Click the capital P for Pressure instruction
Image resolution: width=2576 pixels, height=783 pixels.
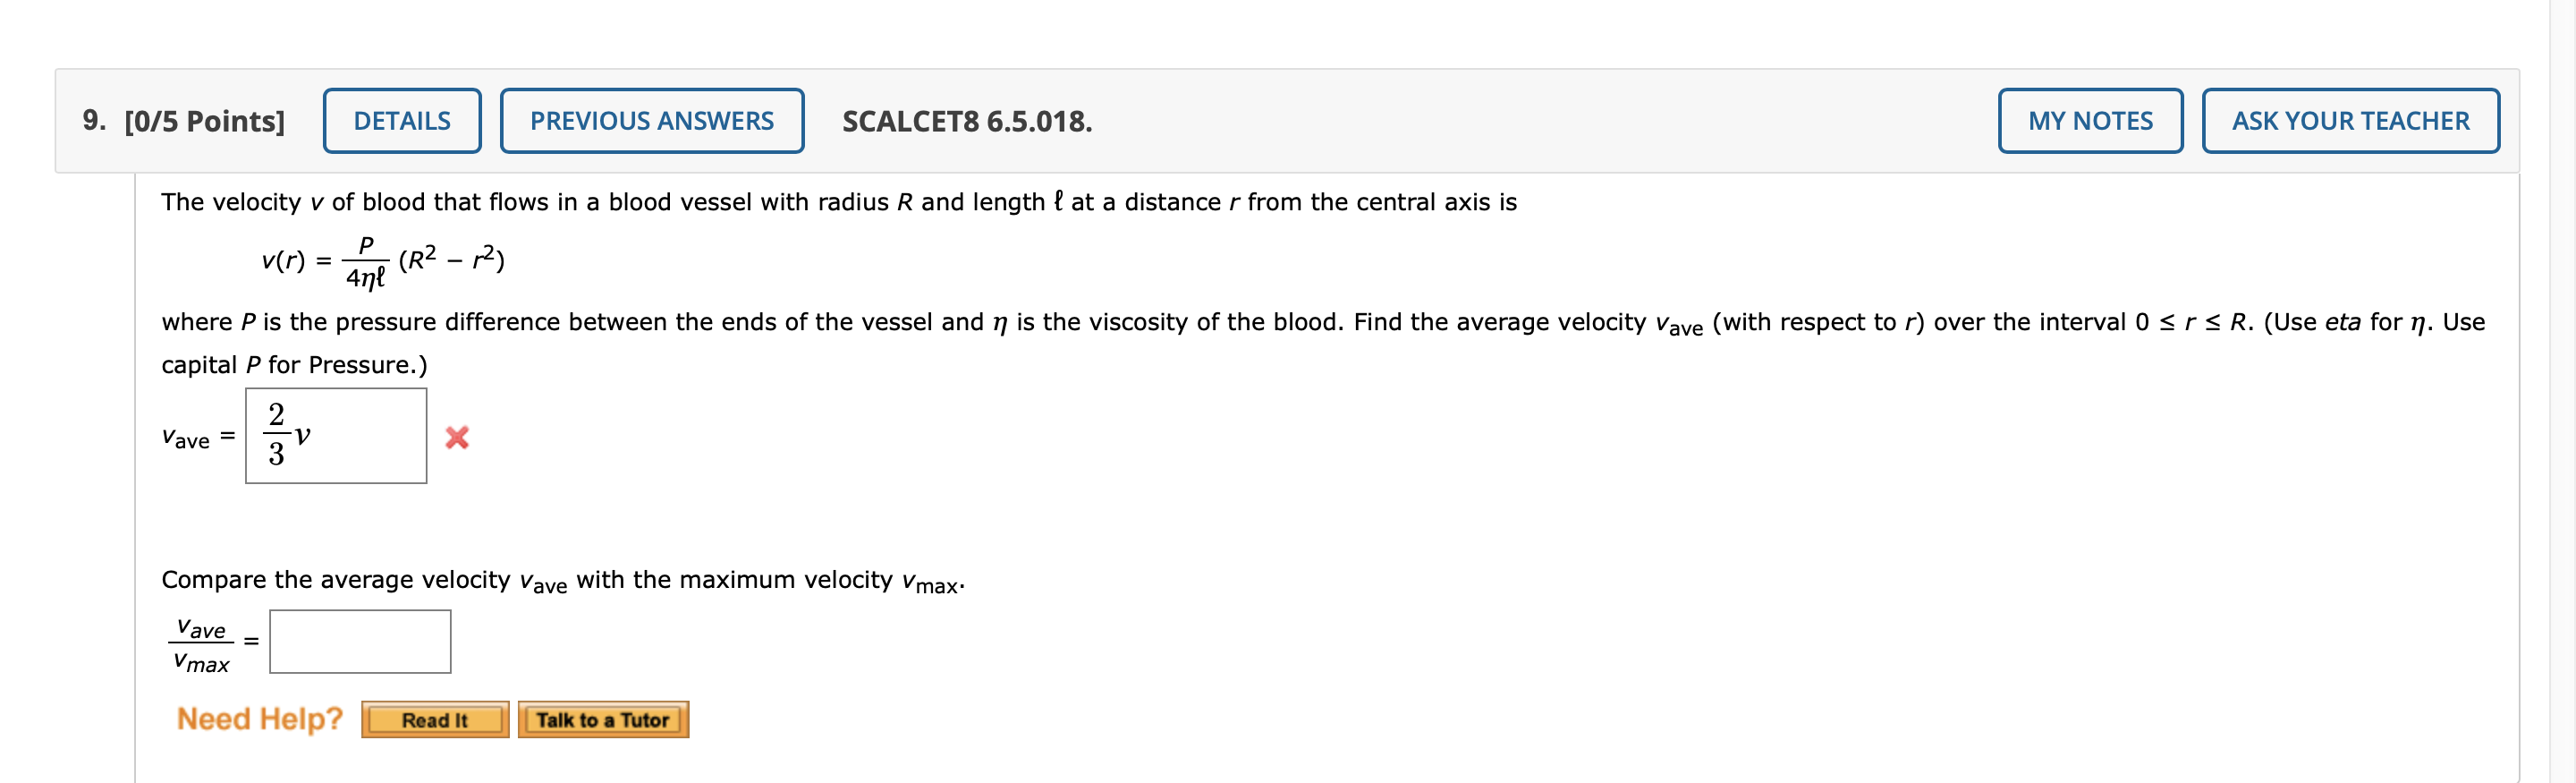tap(295, 365)
